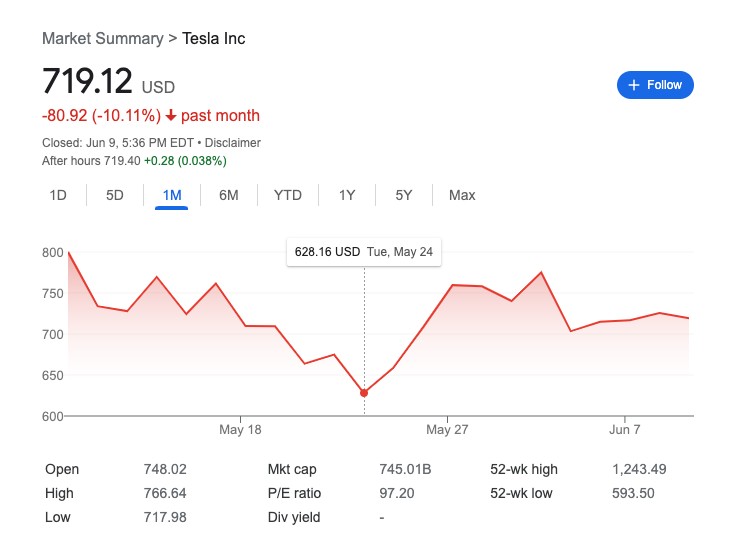Click the red data point on chart
Image resolution: width=738 pixels, height=537 pixels.
(x=364, y=393)
